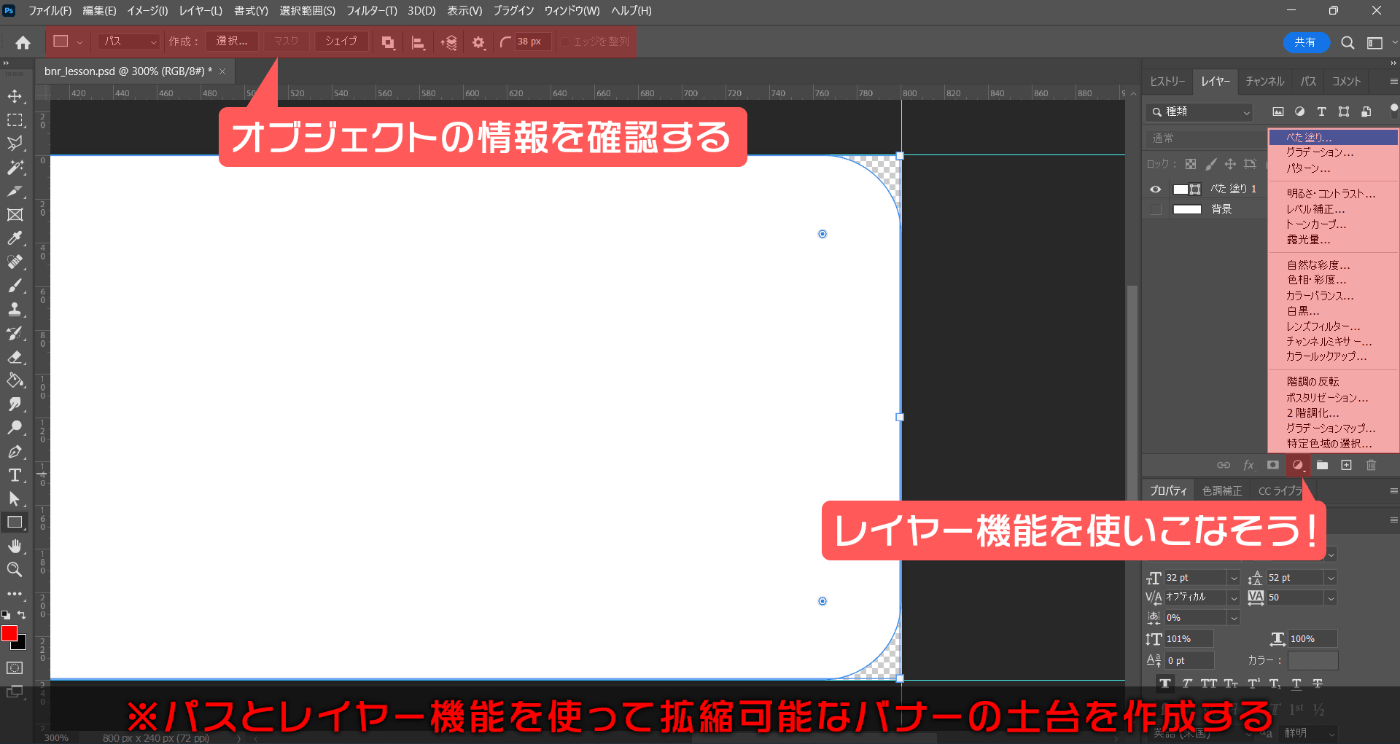Open the フィルター(T) menu
This screenshot has width=1400, height=744.
[x=371, y=10]
